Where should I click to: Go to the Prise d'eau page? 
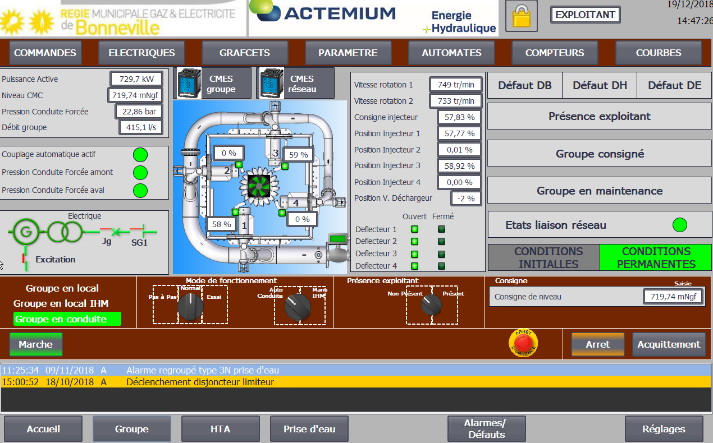point(309,428)
